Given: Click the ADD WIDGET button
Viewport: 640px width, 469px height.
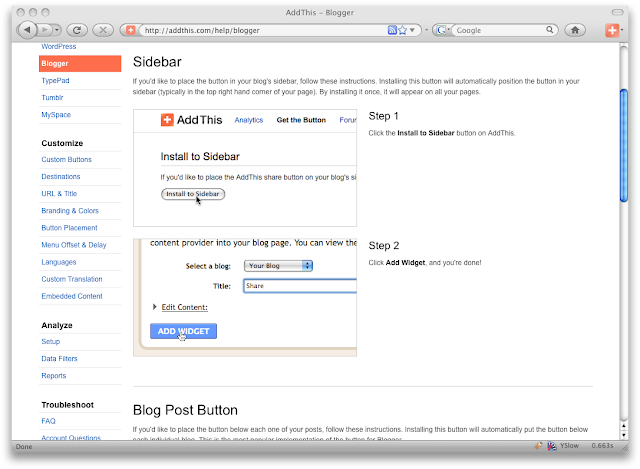Looking at the screenshot, I should click(183, 331).
